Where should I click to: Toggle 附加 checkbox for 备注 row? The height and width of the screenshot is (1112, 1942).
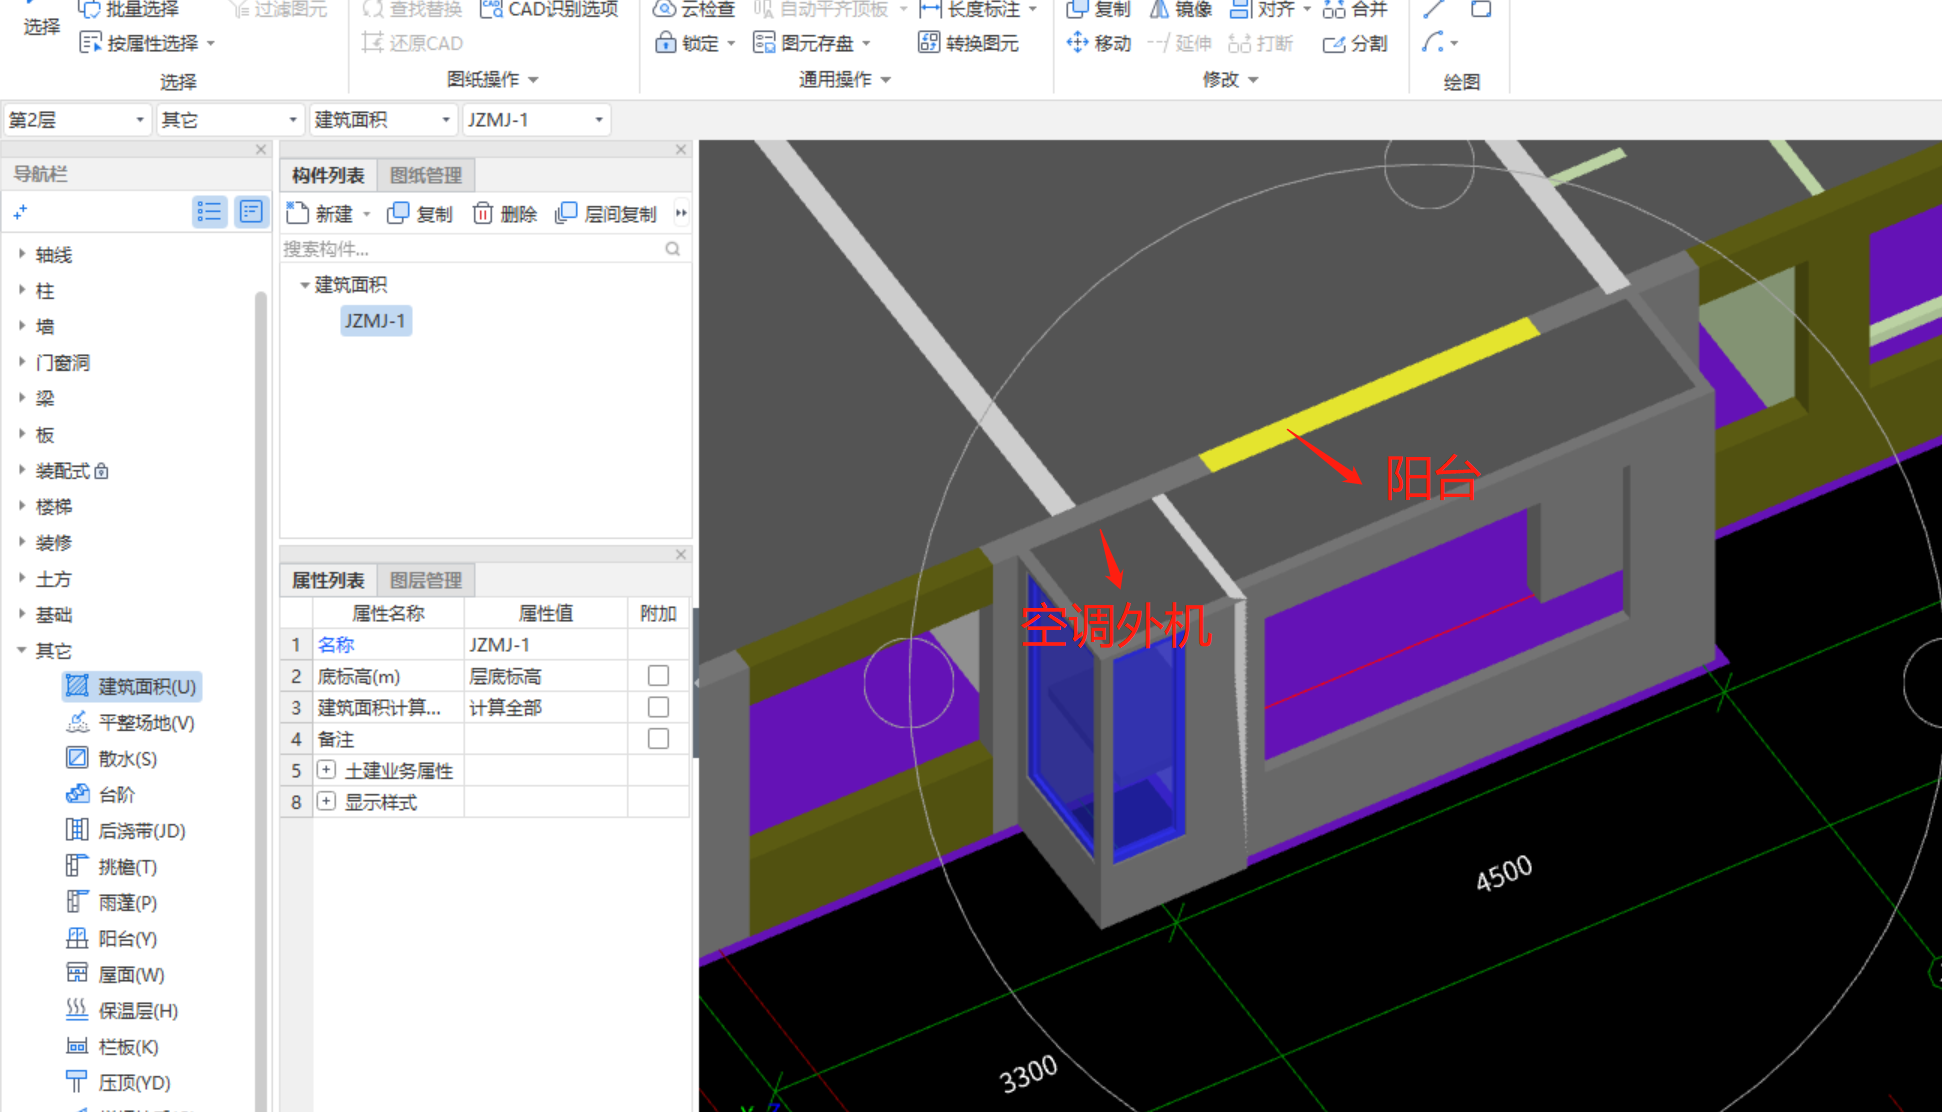click(x=658, y=739)
